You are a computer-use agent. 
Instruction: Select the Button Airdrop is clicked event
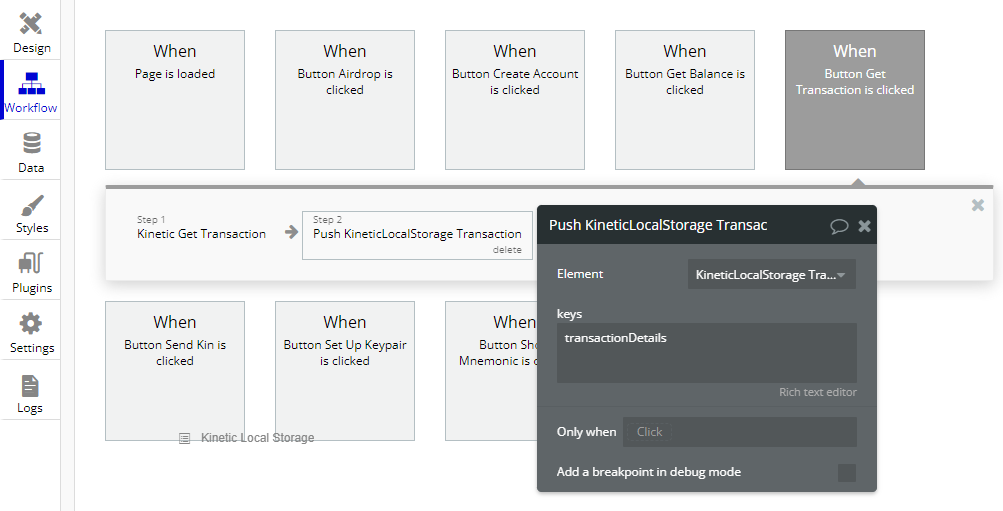pyautogui.click(x=345, y=100)
